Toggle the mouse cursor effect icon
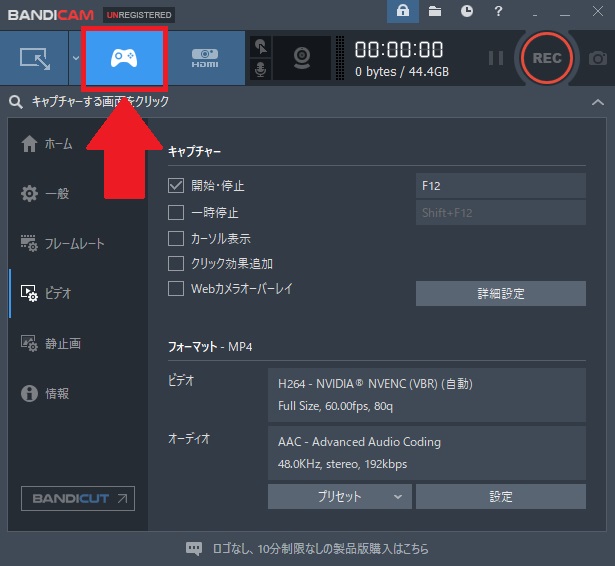The image size is (615, 566). 260,47
